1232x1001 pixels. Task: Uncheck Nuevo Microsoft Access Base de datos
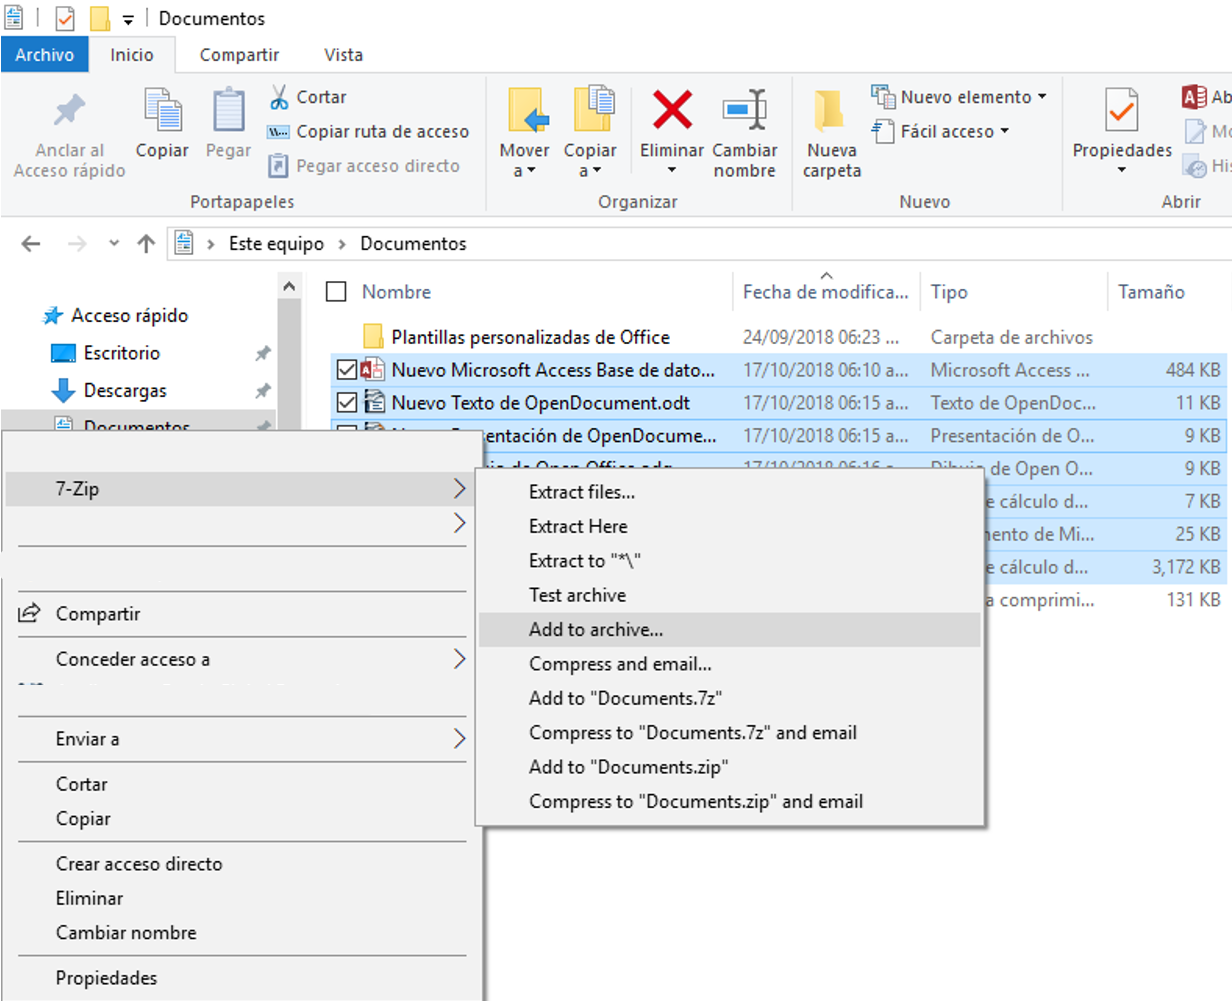click(x=345, y=369)
